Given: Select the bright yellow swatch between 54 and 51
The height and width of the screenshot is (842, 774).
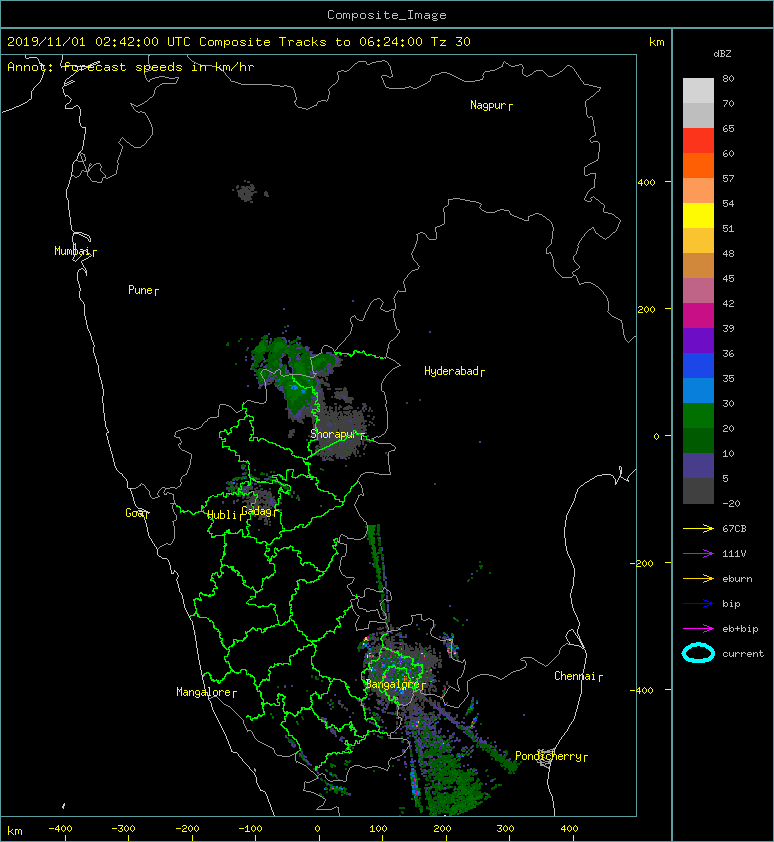Looking at the screenshot, I should pos(698,215).
